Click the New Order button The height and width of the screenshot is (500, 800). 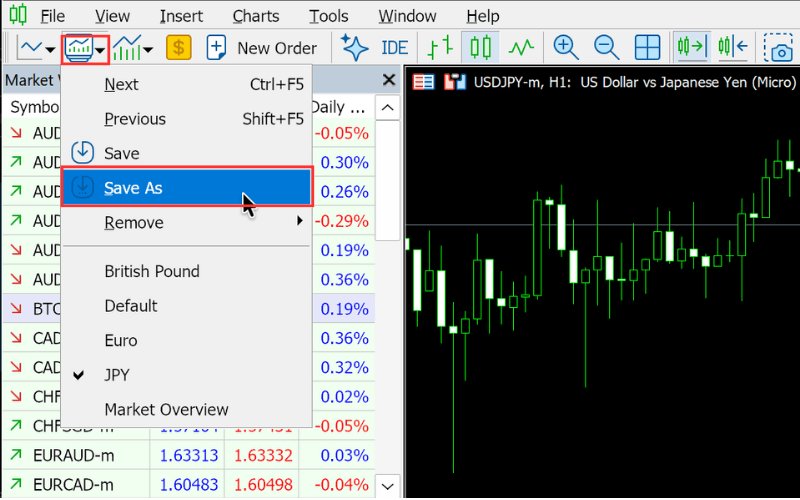262,48
